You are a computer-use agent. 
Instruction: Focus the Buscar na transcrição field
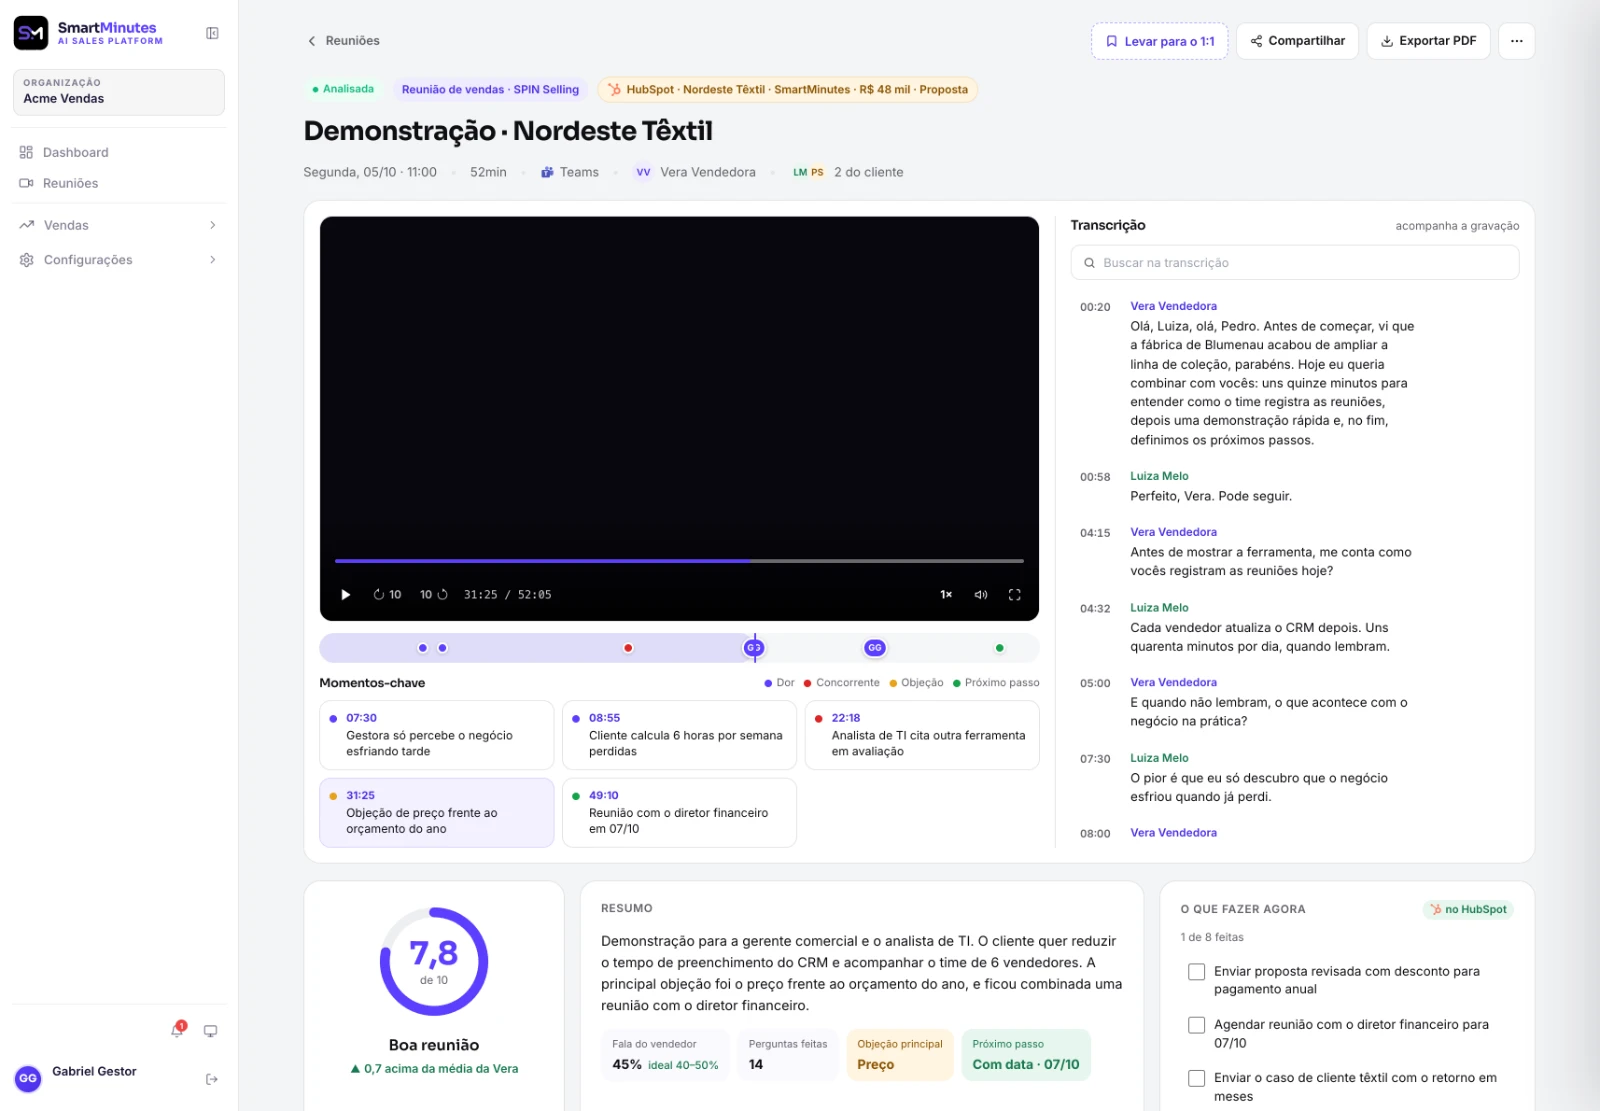tap(1295, 263)
